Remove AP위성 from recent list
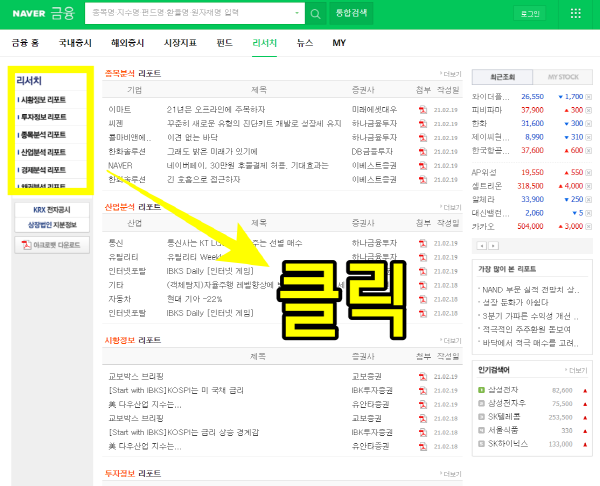Screen dimensions: 600x486 (589, 173)
